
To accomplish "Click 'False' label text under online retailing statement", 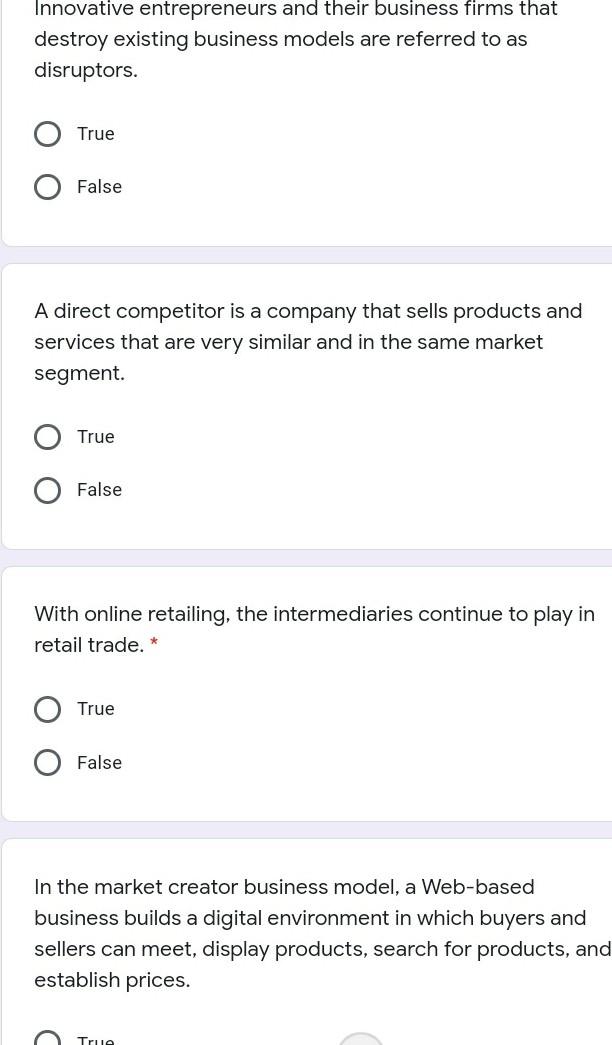I will point(99,763).
